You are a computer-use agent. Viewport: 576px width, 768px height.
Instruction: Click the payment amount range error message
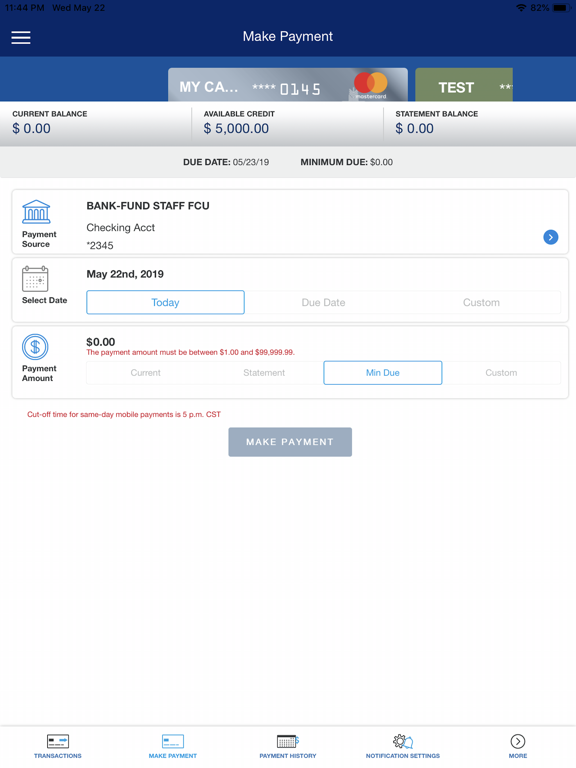click(191, 352)
